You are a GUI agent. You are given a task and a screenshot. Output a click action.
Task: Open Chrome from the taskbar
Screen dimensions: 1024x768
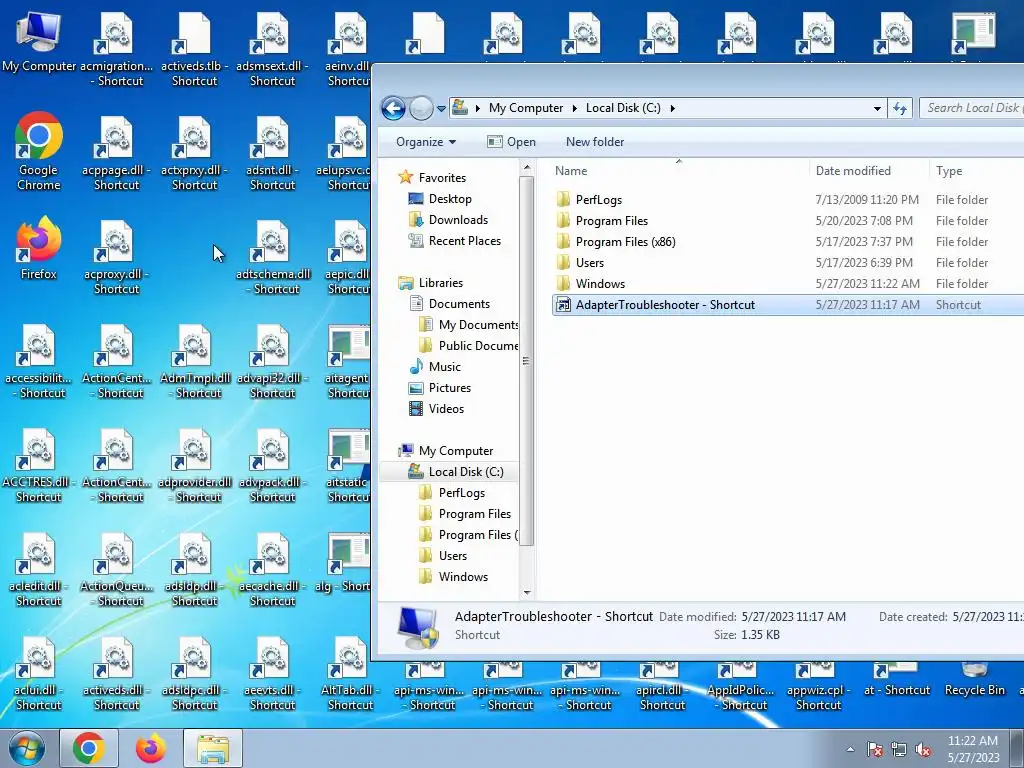click(89, 748)
